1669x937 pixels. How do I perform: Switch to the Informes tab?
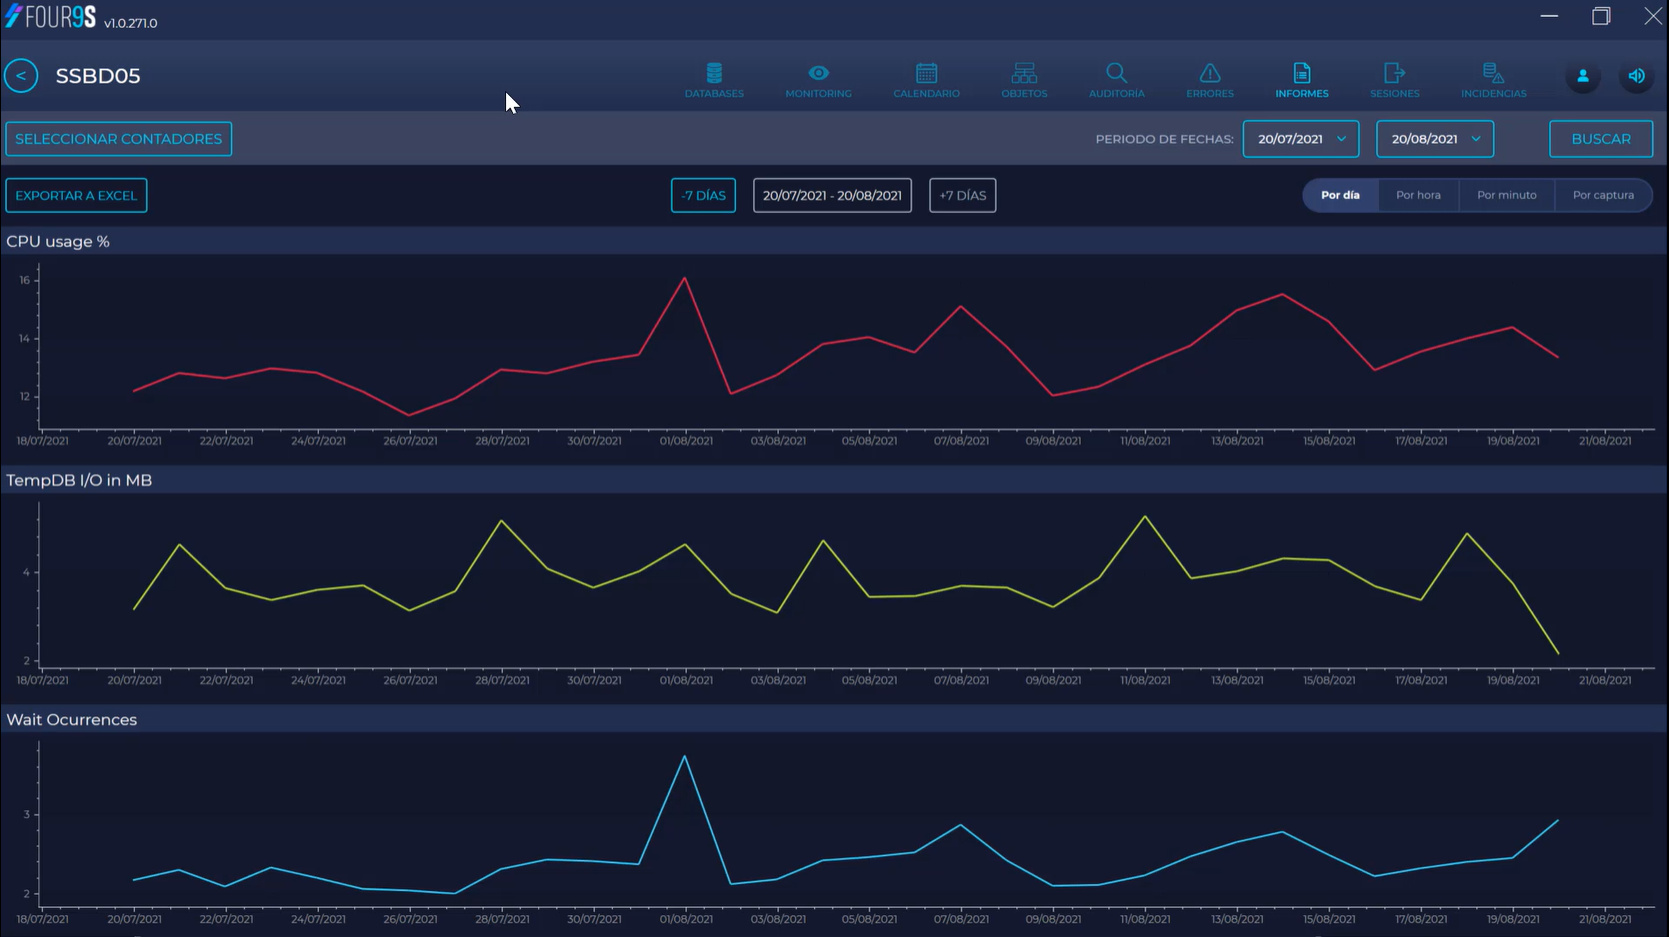(x=1301, y=80)
